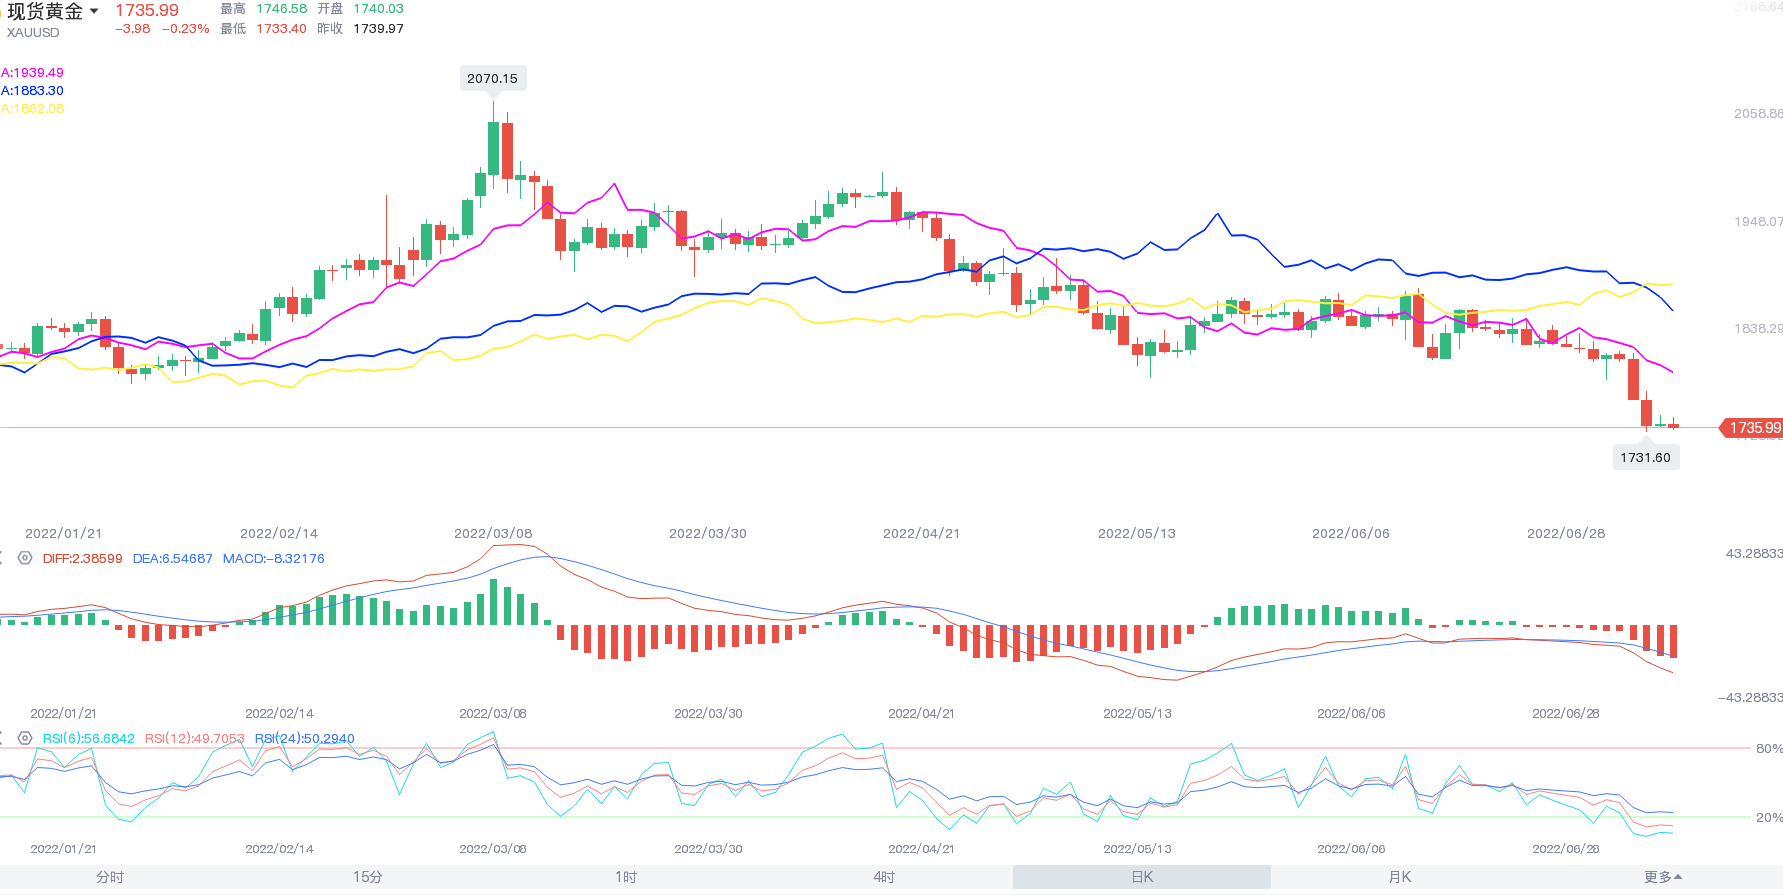Click the blue moving average label A:1883.30

point(32,91)
